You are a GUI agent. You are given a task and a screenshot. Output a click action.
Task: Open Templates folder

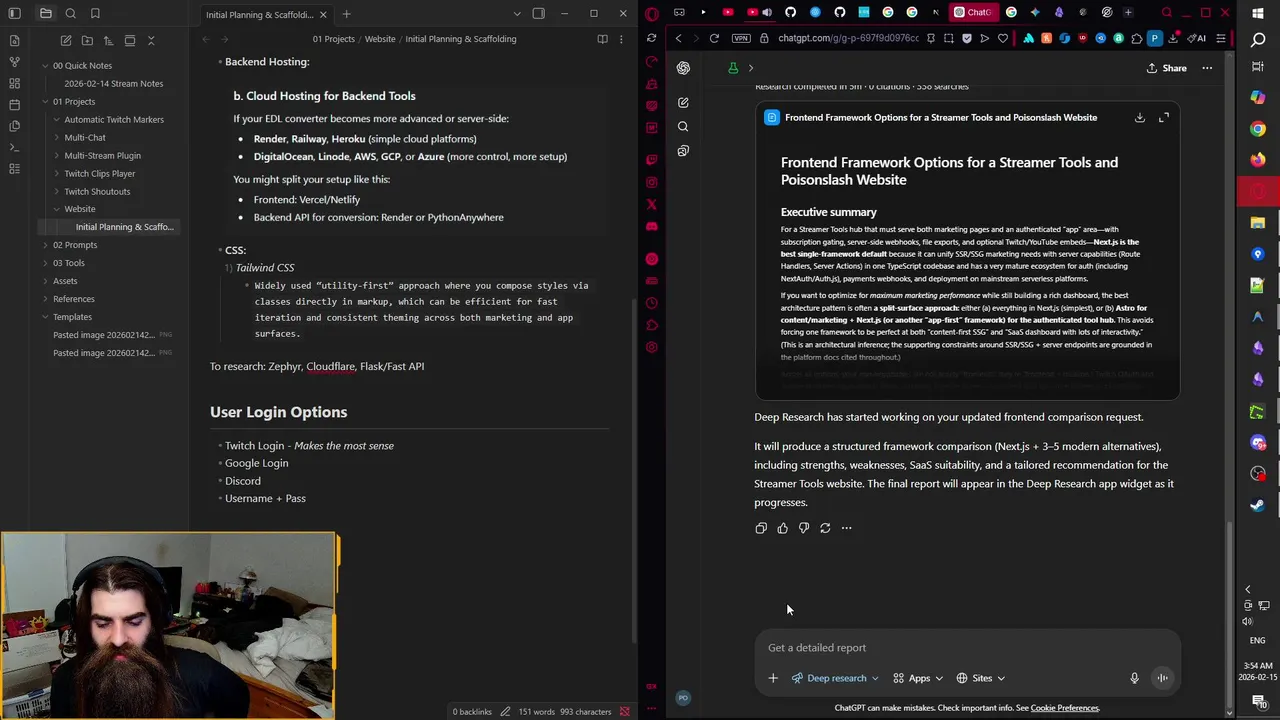[x=72, y=317]
